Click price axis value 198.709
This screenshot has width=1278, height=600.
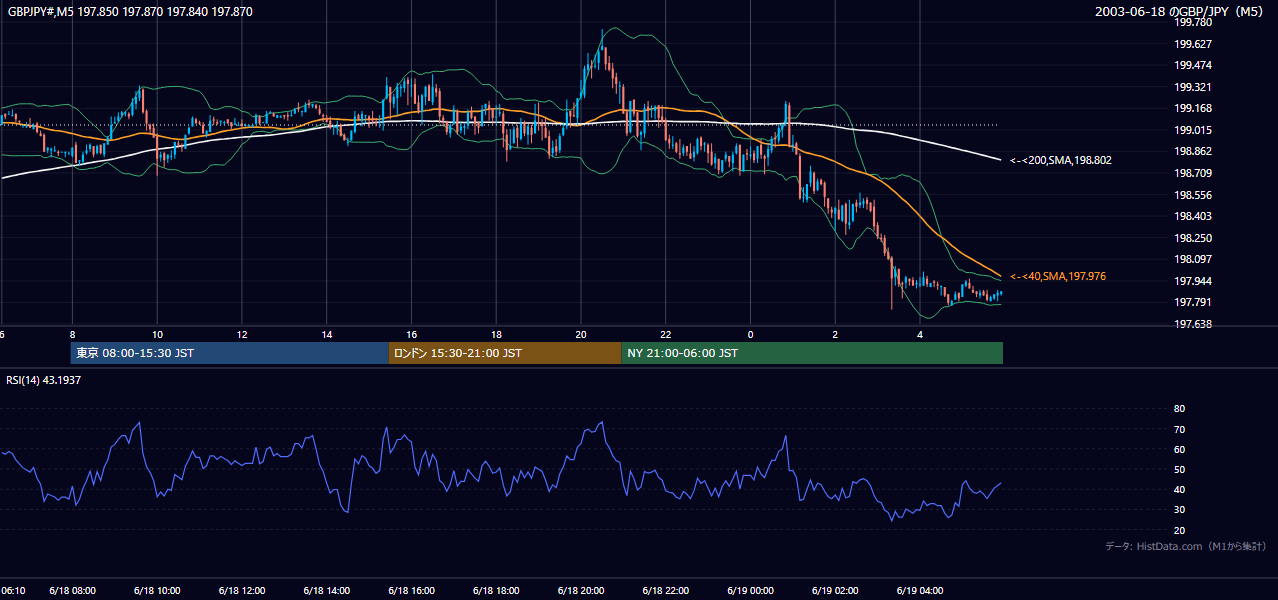(x=1193, y=173)
